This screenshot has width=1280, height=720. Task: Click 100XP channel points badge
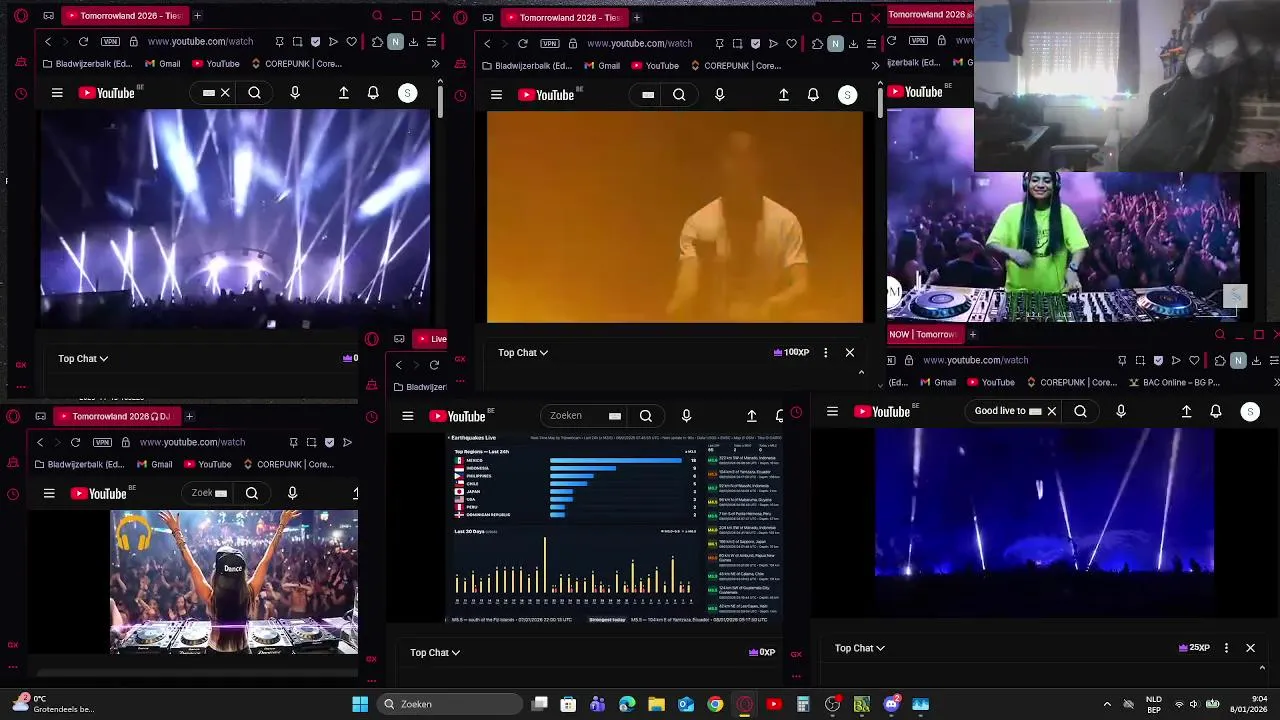tap(792, 353)
